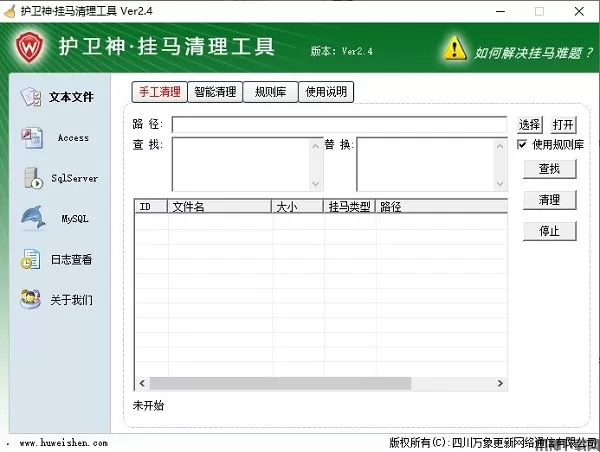
Task: Open 日志查看 label in sidebar
Action: [72, 259]
